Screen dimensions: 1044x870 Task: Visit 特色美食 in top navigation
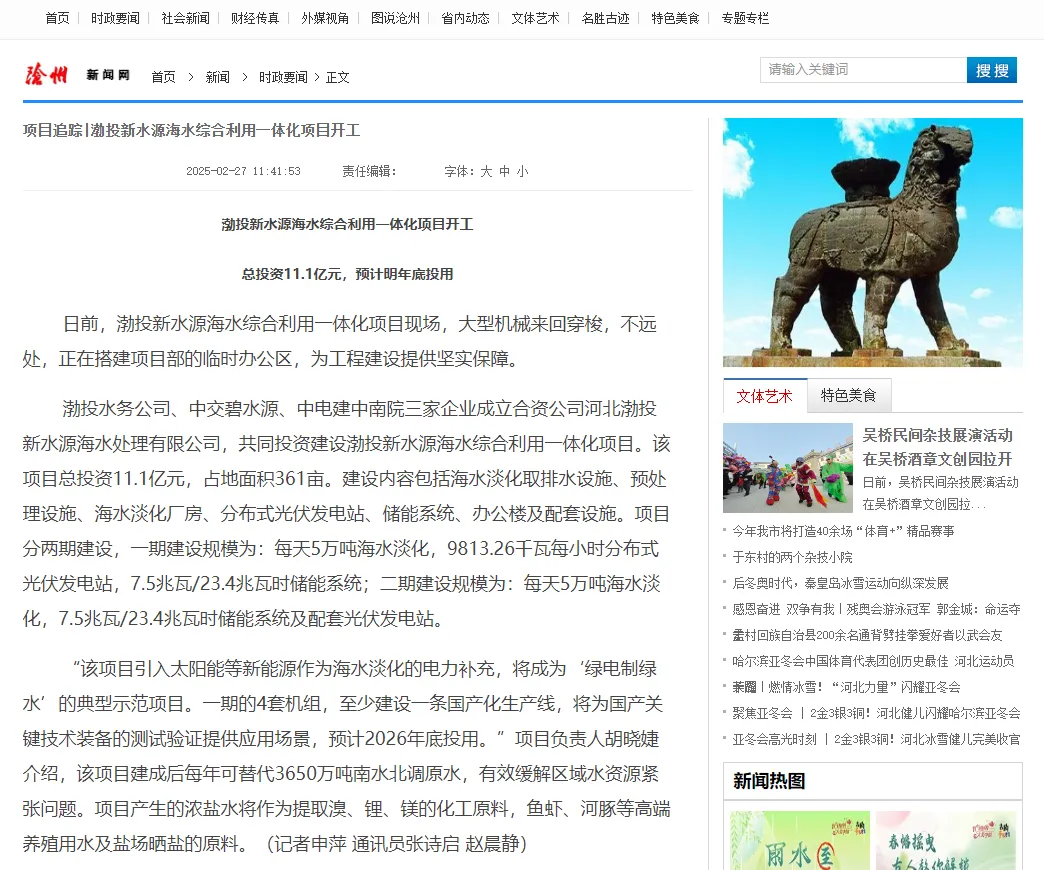675,18
